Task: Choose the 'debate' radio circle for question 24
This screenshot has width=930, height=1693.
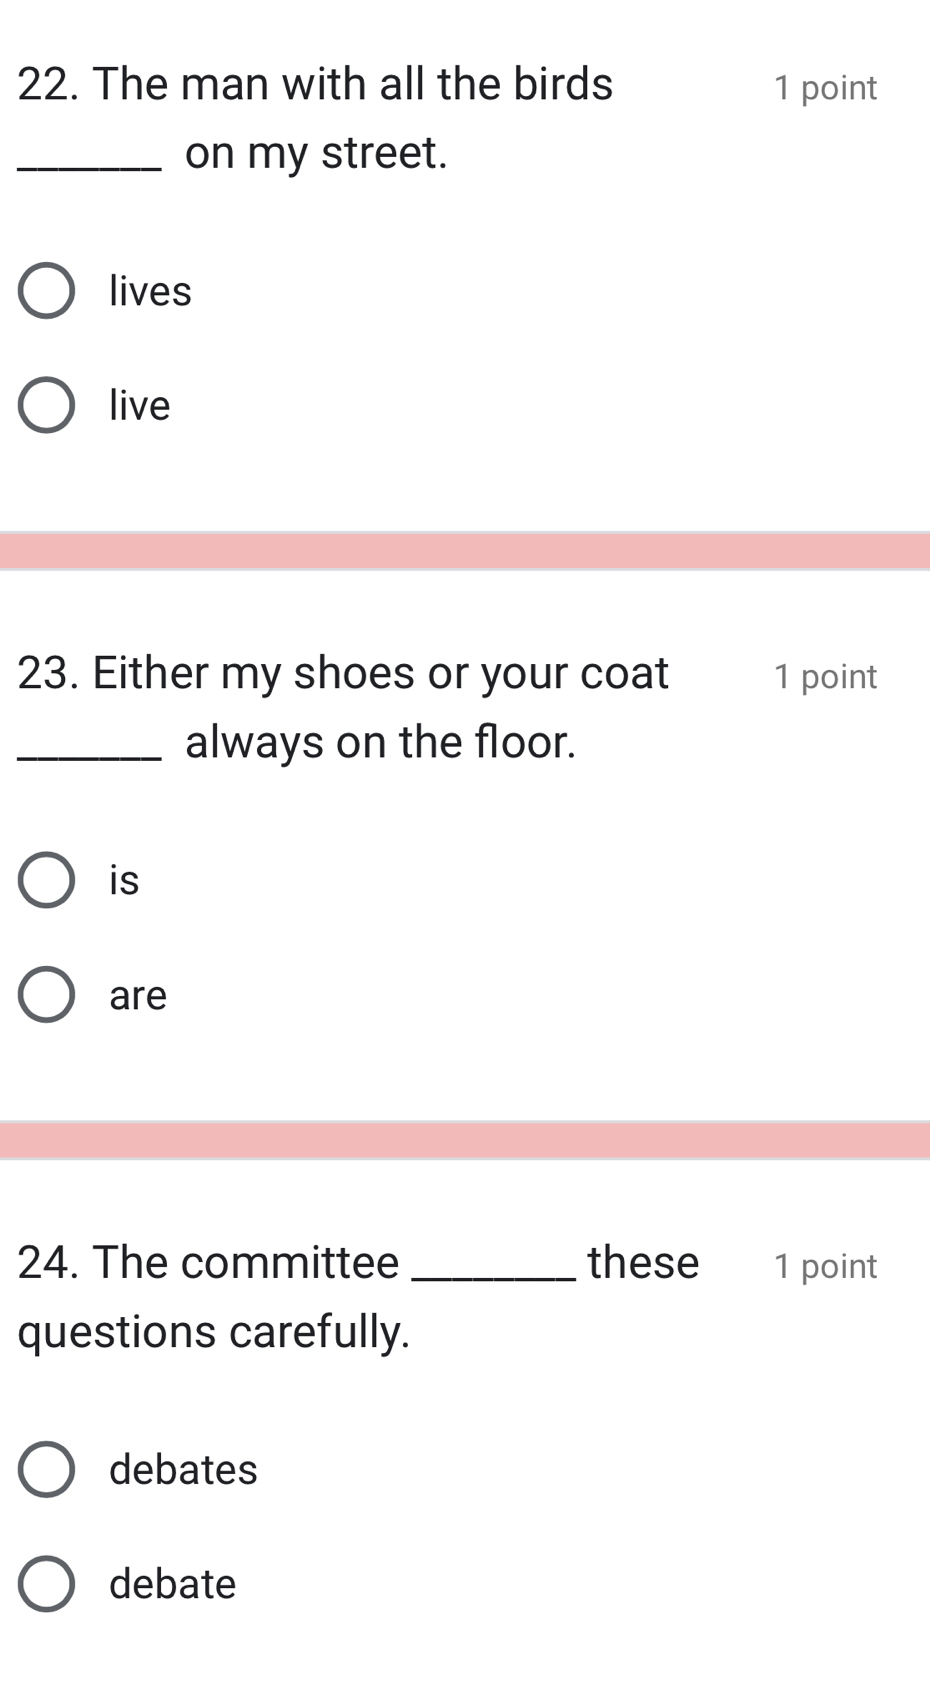Action: (x=46, y=1584)
